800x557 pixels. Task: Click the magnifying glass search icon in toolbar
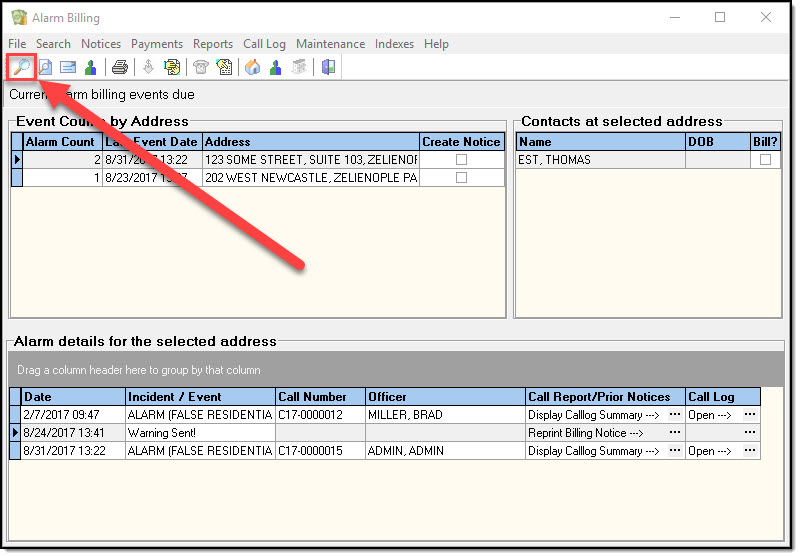pyautogui.click(x=21, y=67)
